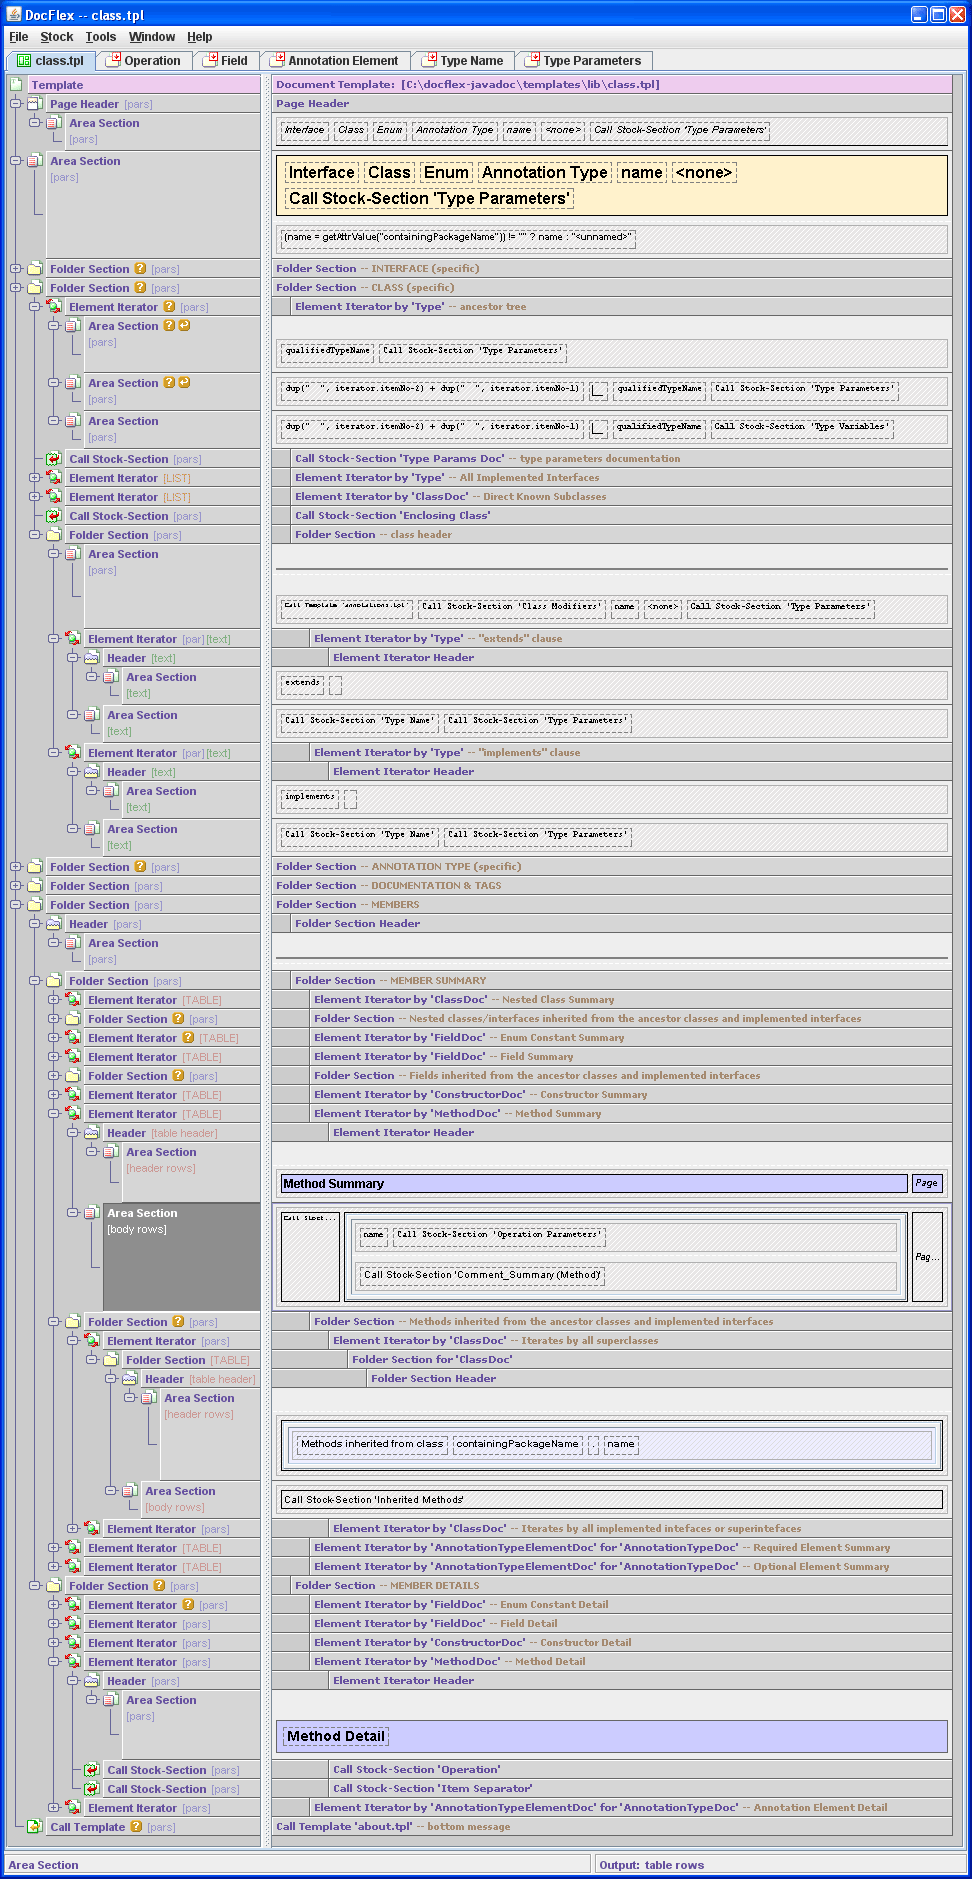The width and height of the screenshot is (972, 1879).
Task: Click the Page Header node icon in tree
Action: (x=35, y=104)
